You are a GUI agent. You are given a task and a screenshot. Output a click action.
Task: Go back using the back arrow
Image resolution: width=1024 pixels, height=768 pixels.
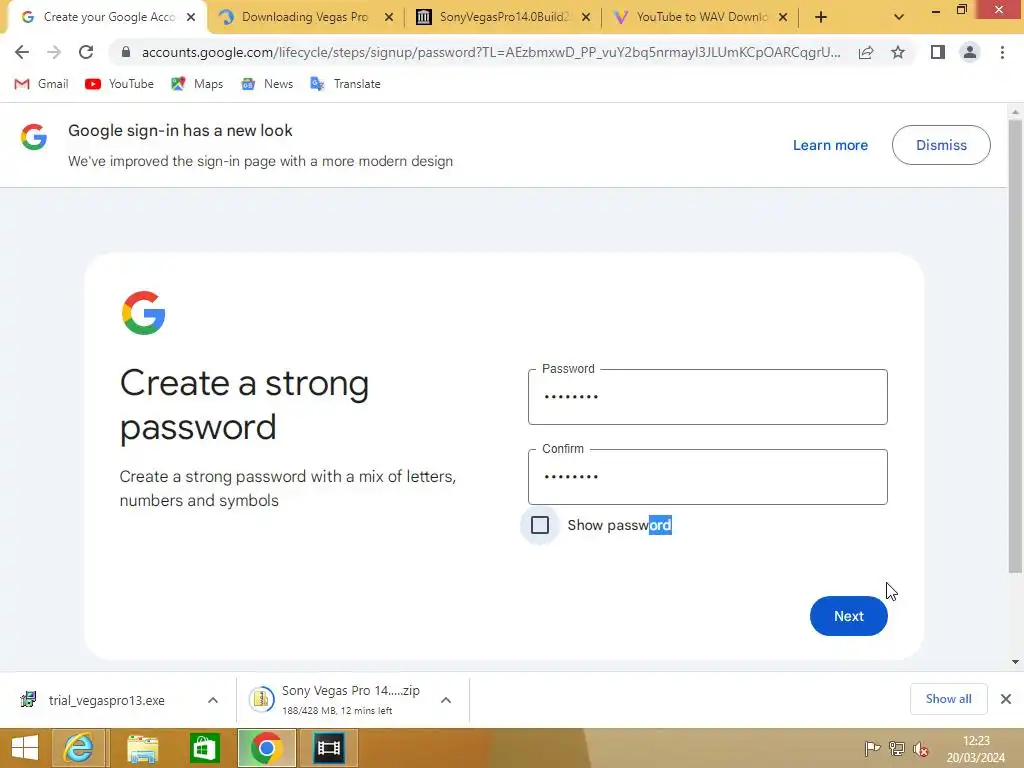[22, 52]
